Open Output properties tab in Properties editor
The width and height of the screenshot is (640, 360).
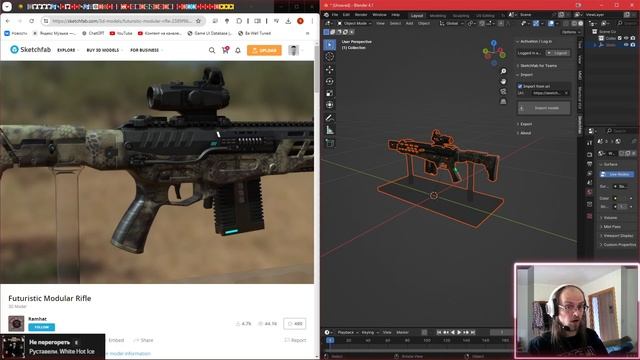[589, 164]
